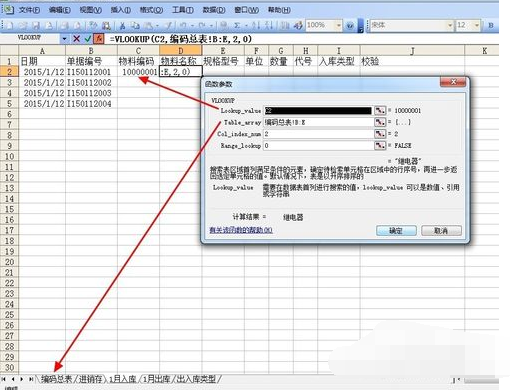Switch to the 编码总表 sheet tab
515x391 pixels.
tap(56, 379)
